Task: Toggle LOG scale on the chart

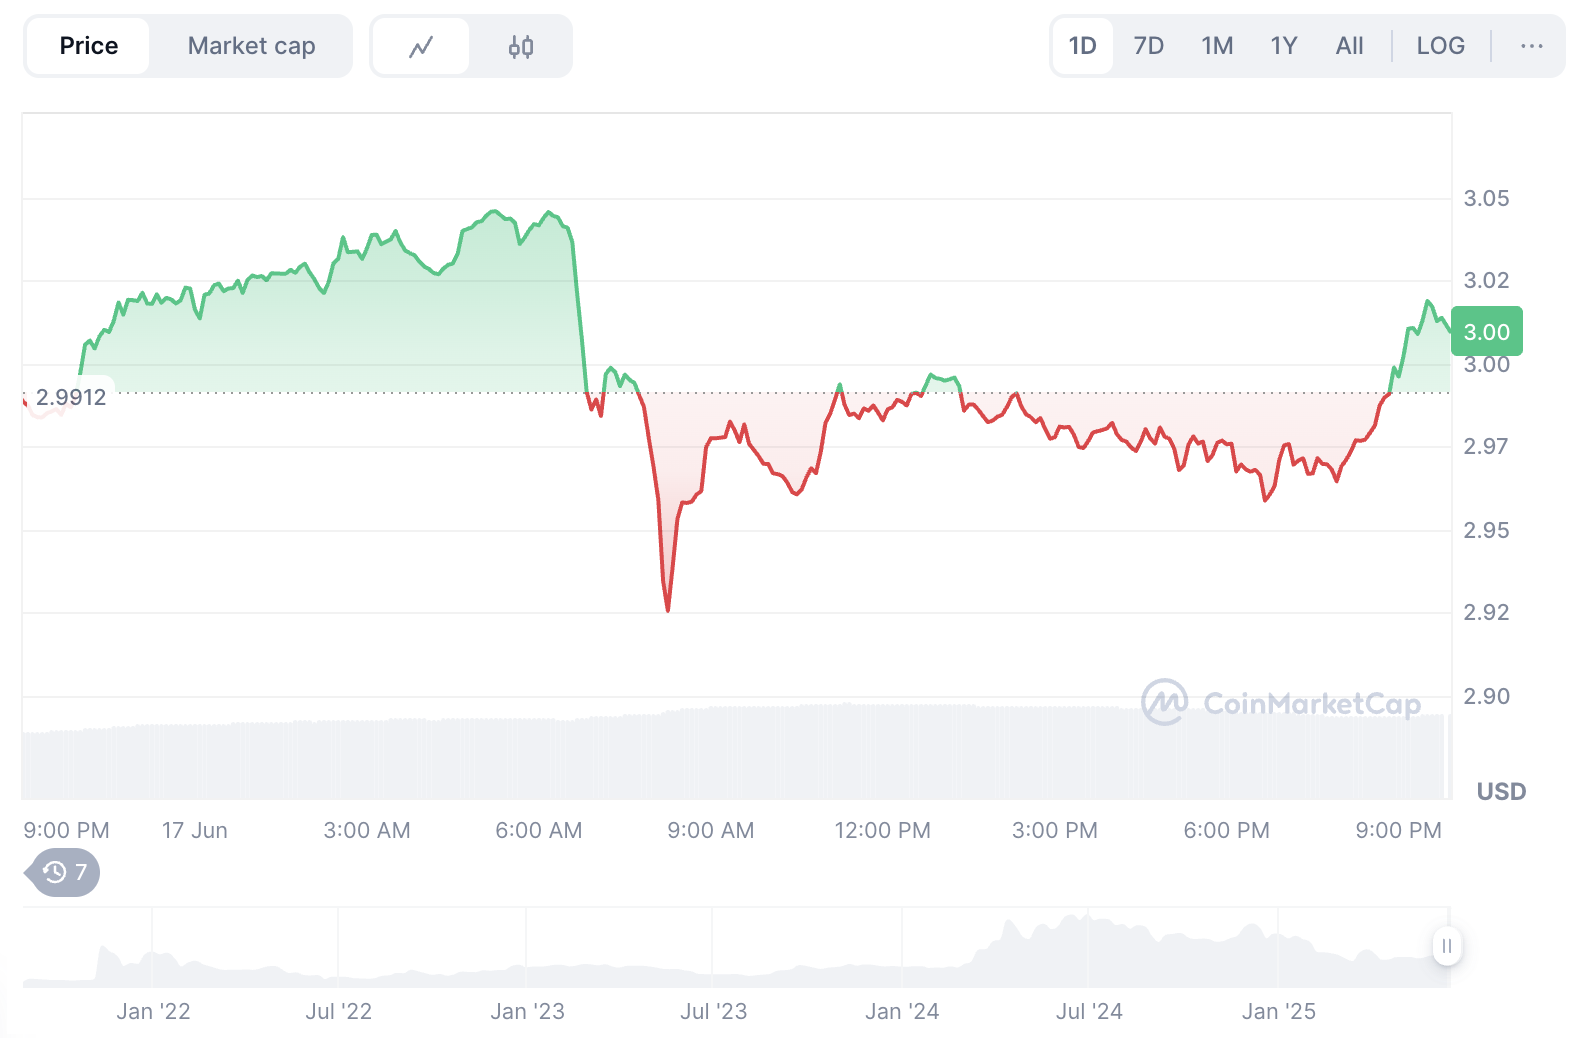Action: (x=1440, y=46)
